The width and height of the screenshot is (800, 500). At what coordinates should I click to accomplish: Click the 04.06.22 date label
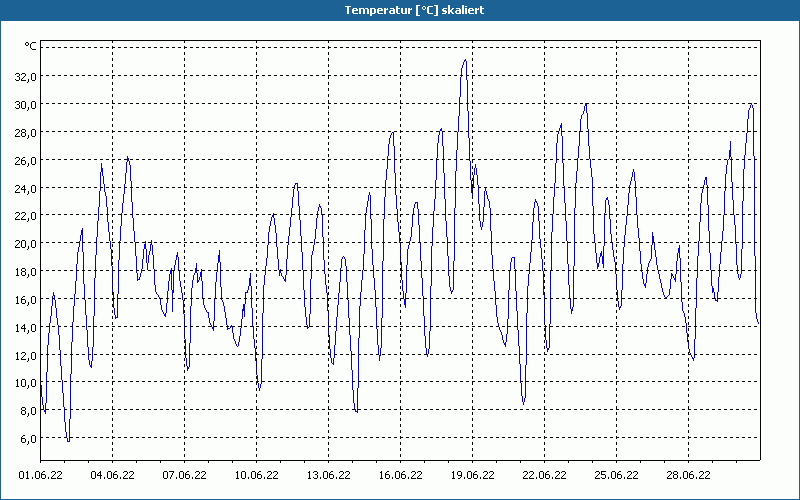(112, 475)
